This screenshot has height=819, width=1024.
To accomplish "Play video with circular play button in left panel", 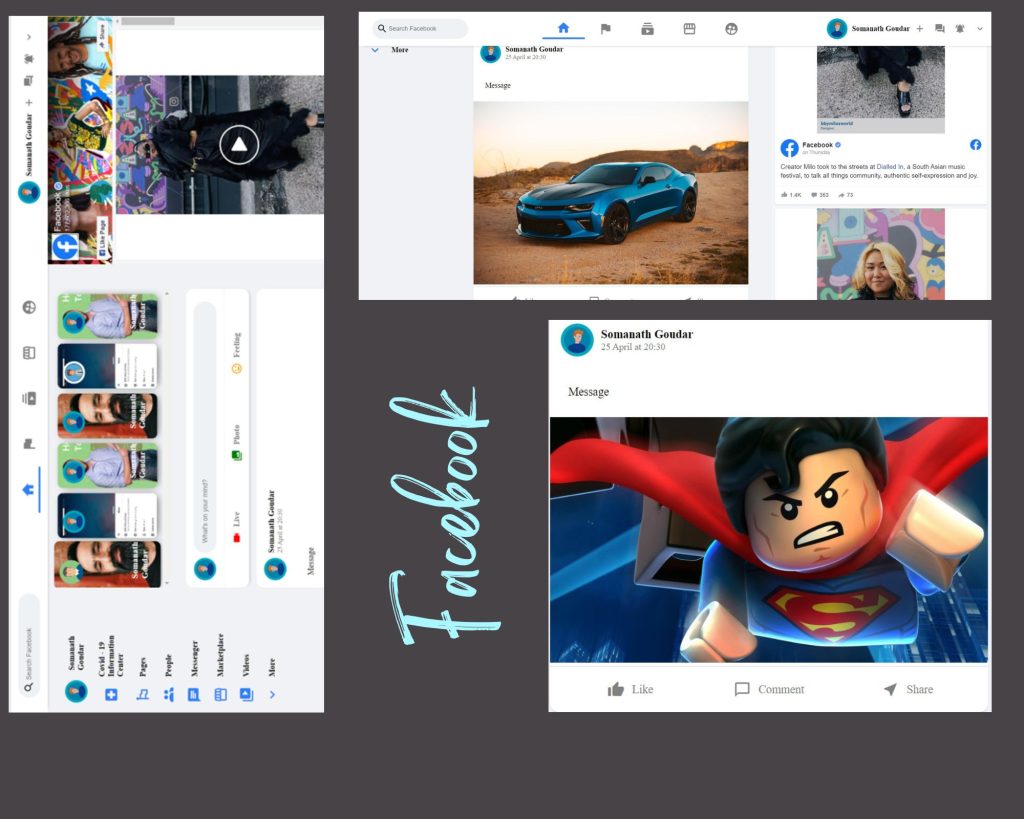I will 239,144.
